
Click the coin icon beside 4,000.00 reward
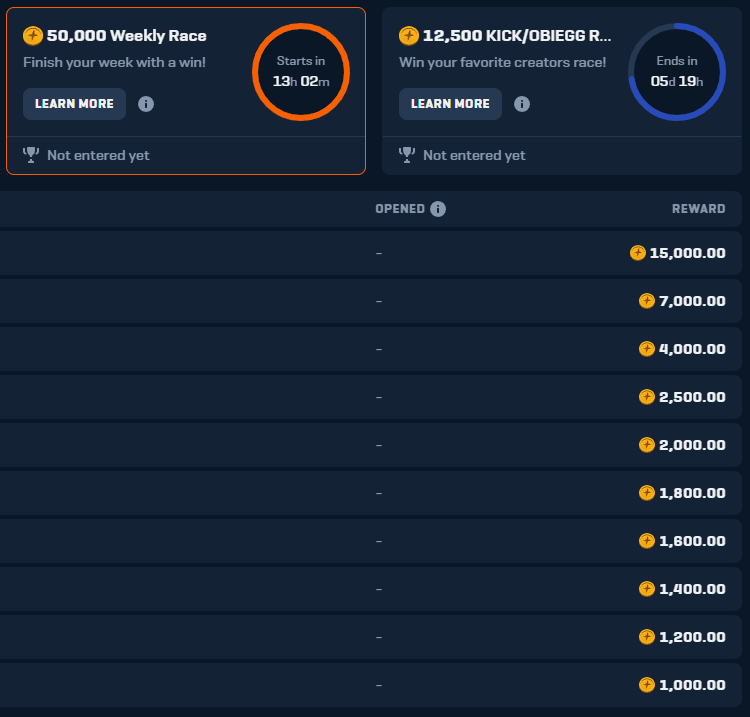pos(647,349)
